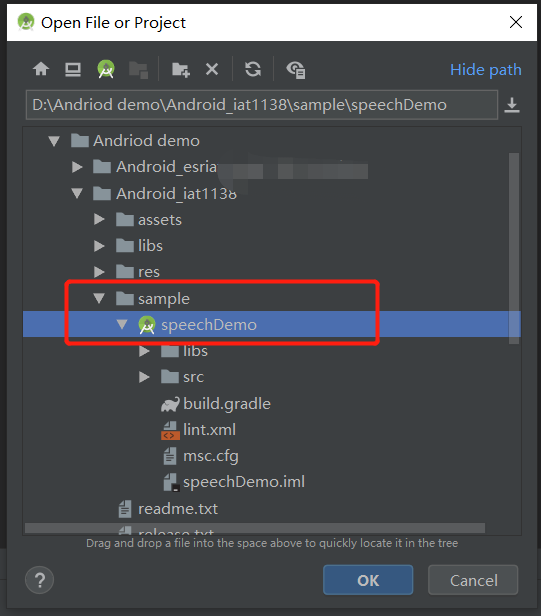Screen dimensions: 541x616
Task: Go to home directory icon
Action: coord(41,70)
